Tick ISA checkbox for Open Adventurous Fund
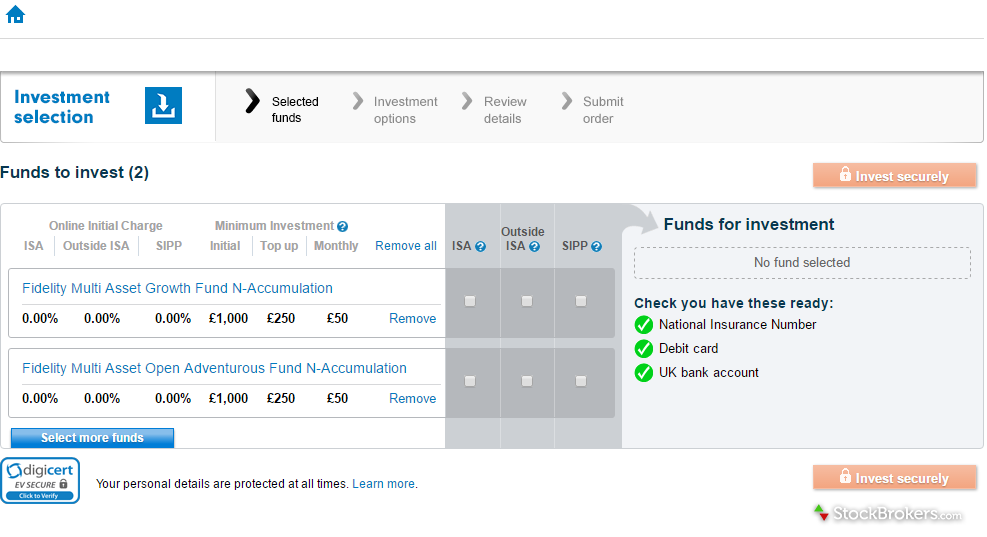The height and width of the screenshot is (537, 987). 470,382
